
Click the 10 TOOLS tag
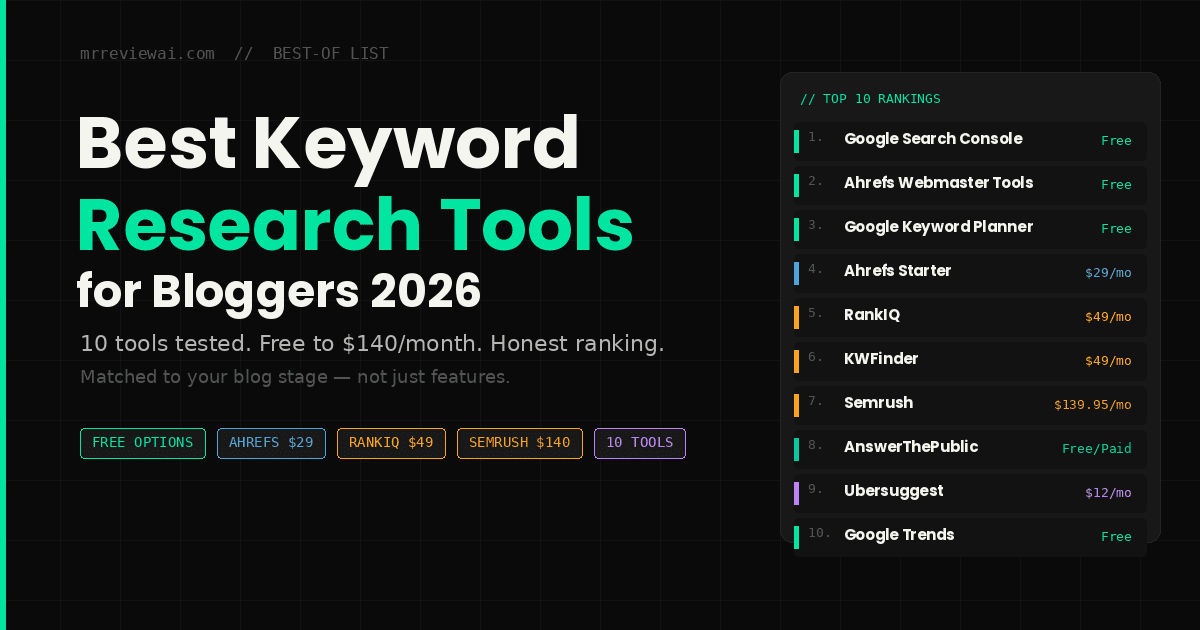(x=640, y=443)
